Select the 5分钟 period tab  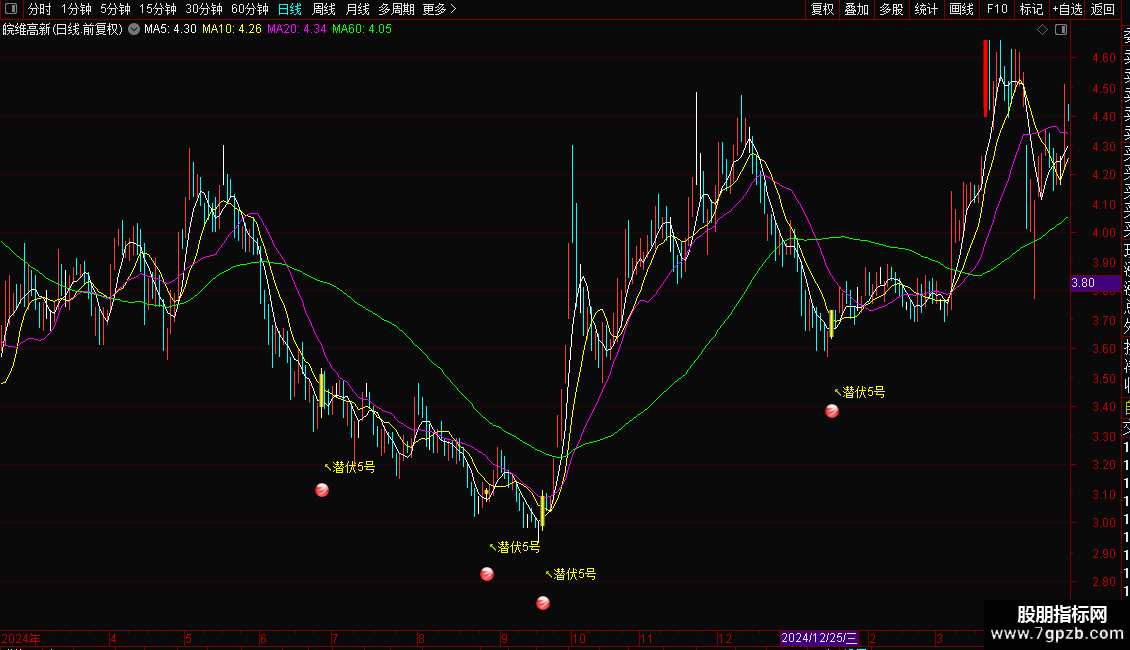click(115, 9)
